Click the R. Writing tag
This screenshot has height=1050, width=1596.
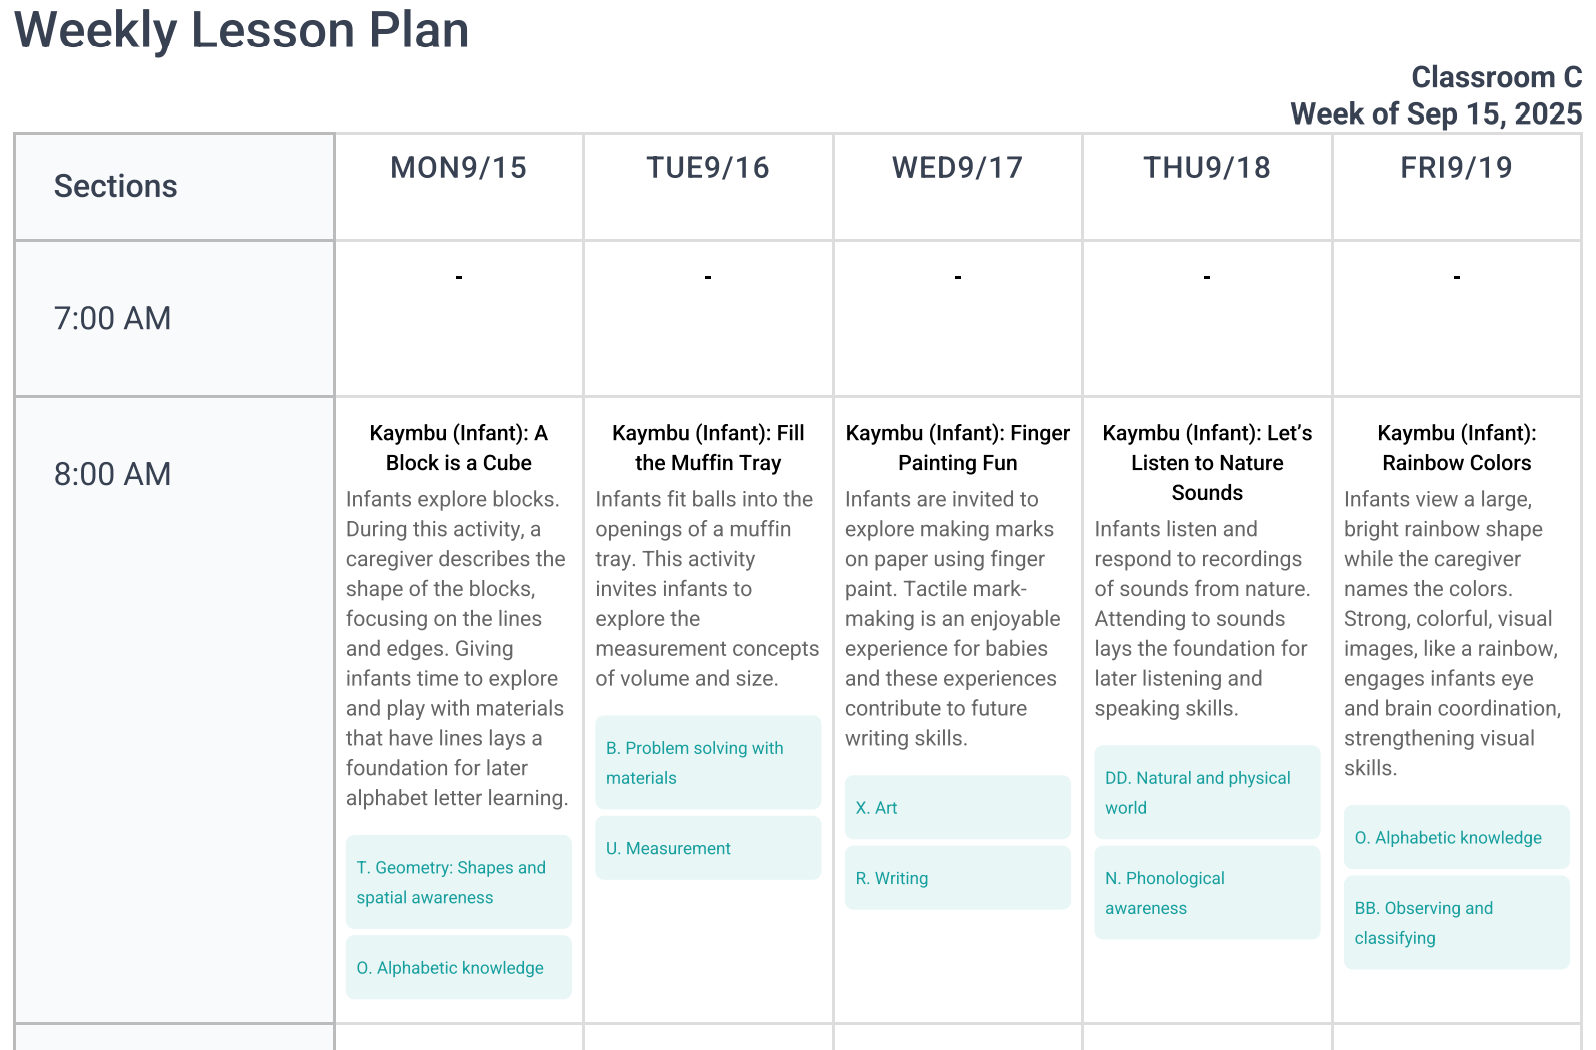click(957, 878)
